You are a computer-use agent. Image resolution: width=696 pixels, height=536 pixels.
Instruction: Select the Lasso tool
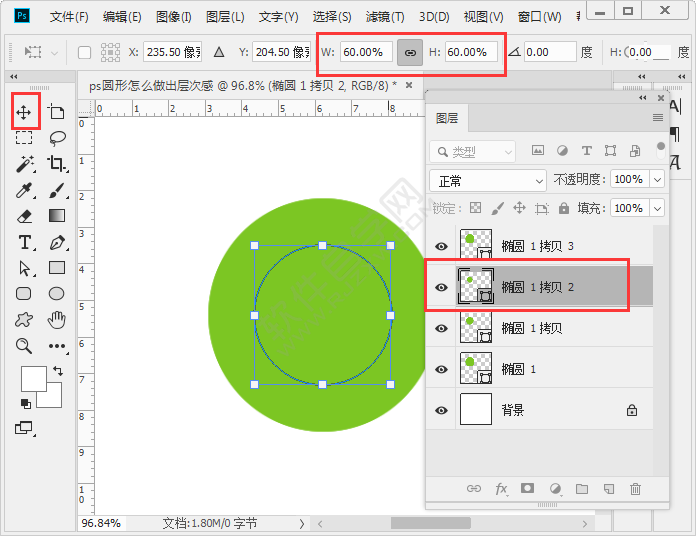pos(57,138)
